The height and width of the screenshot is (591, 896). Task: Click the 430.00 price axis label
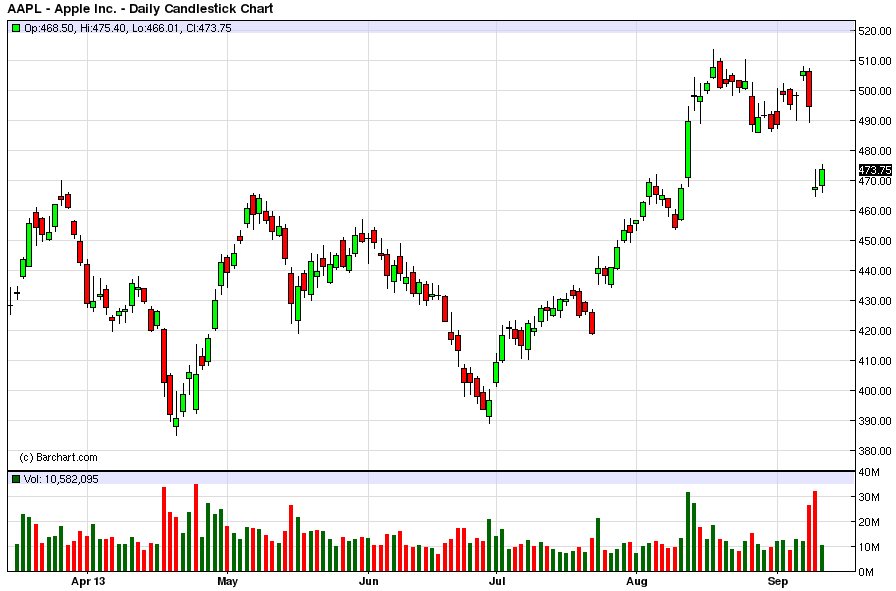[x=875, y=301]
